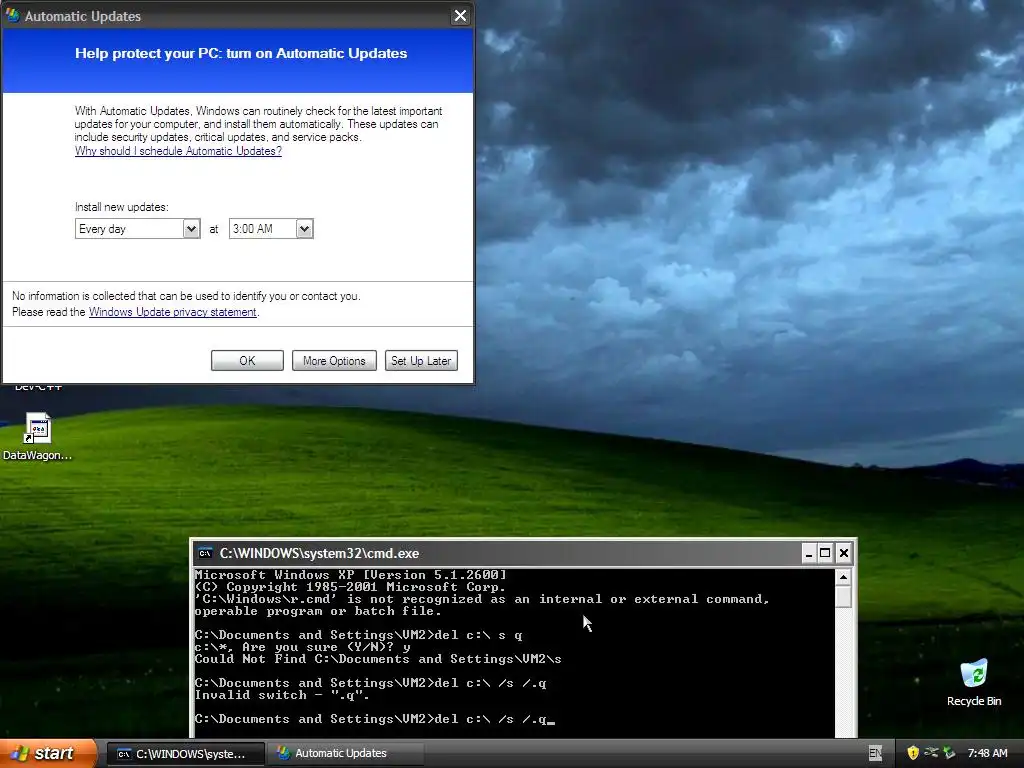Switch to cmd.exe taskbar button
This screenshot has height=768, width=1024.
pos(185,754)
